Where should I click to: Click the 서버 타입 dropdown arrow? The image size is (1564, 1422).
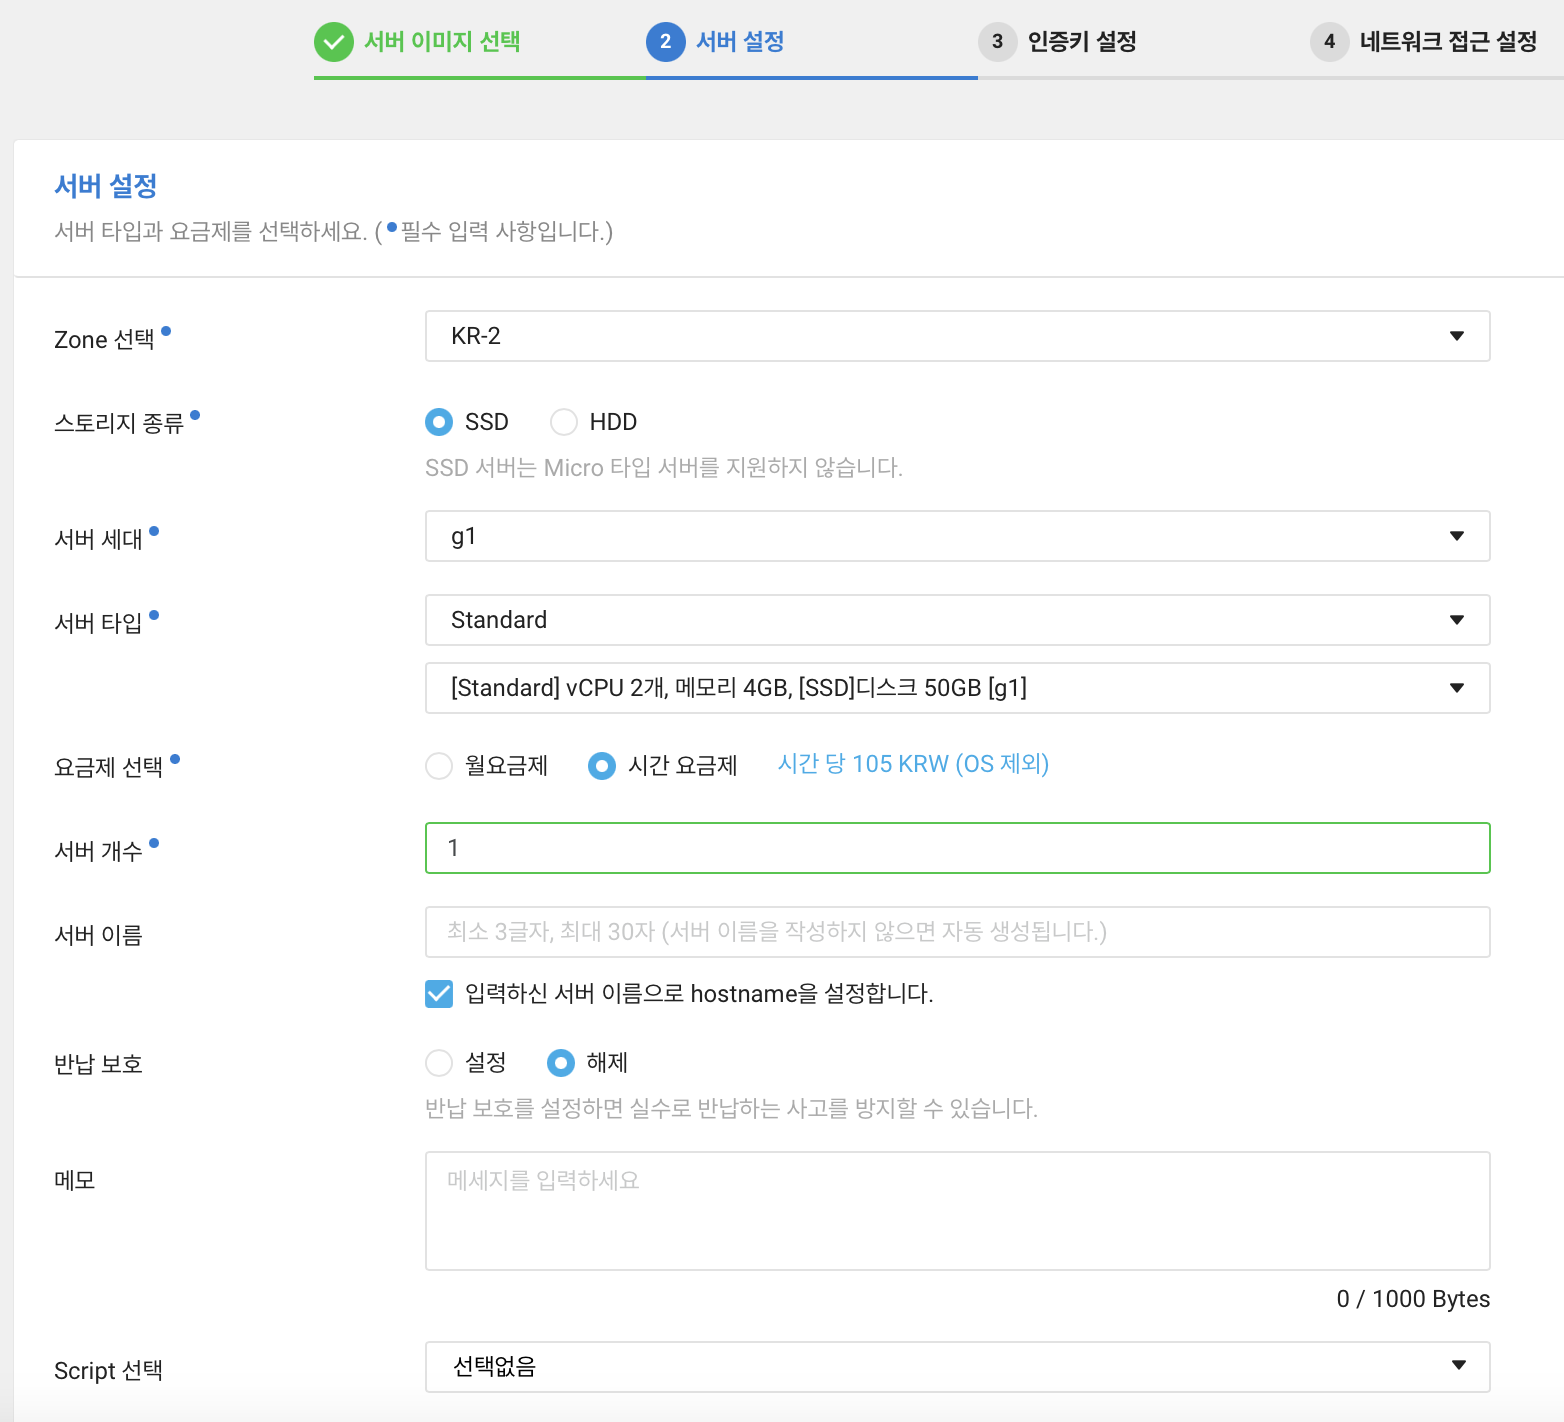coord(1457,620)
